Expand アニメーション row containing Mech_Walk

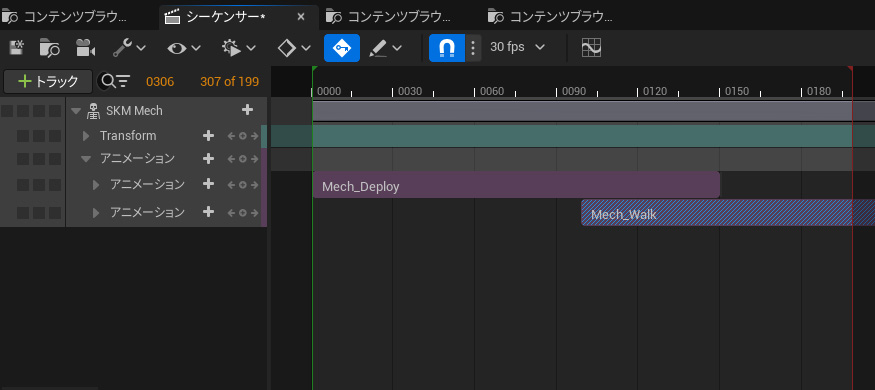[96, 213]
